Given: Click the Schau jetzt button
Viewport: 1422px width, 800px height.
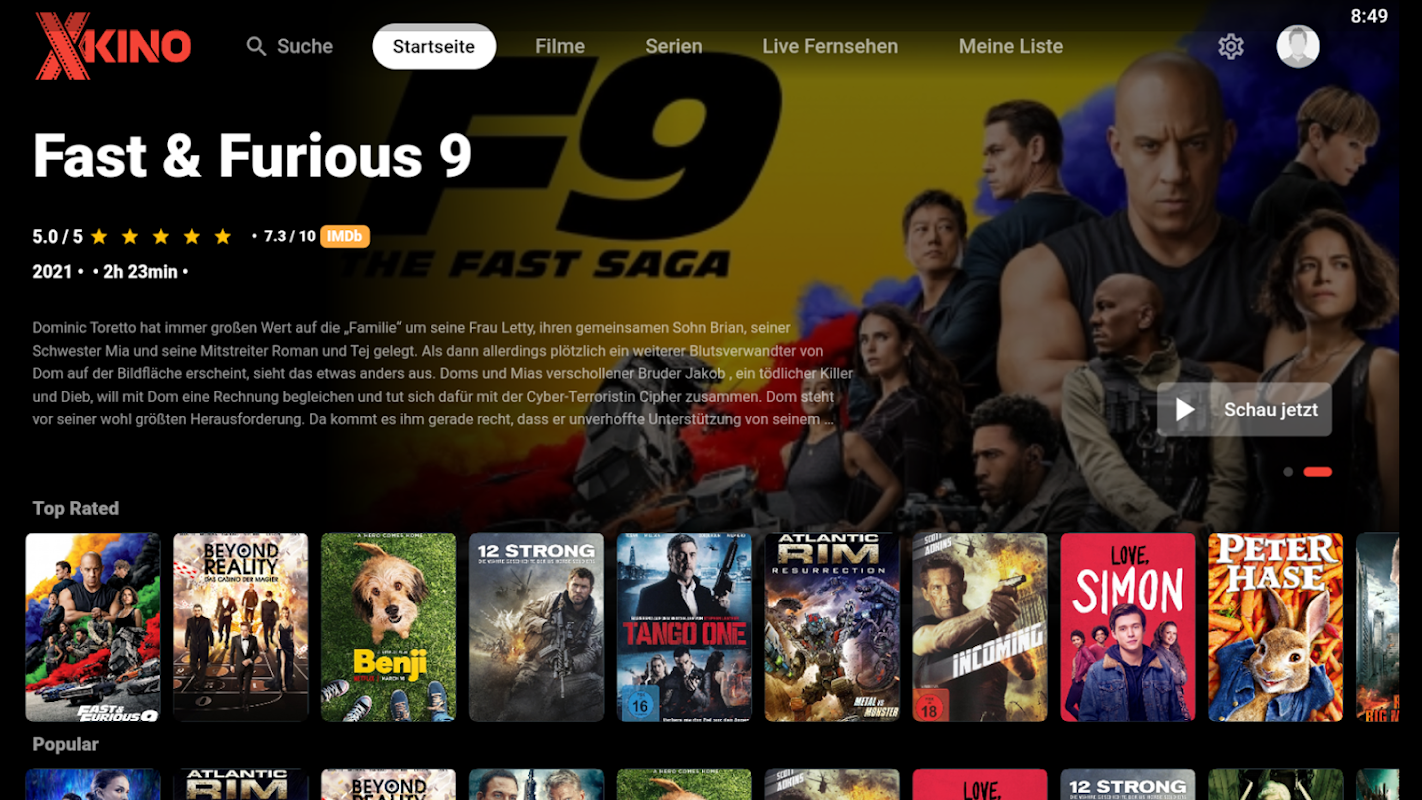Looking at the screenshot, I should (x=1244, y=409).
